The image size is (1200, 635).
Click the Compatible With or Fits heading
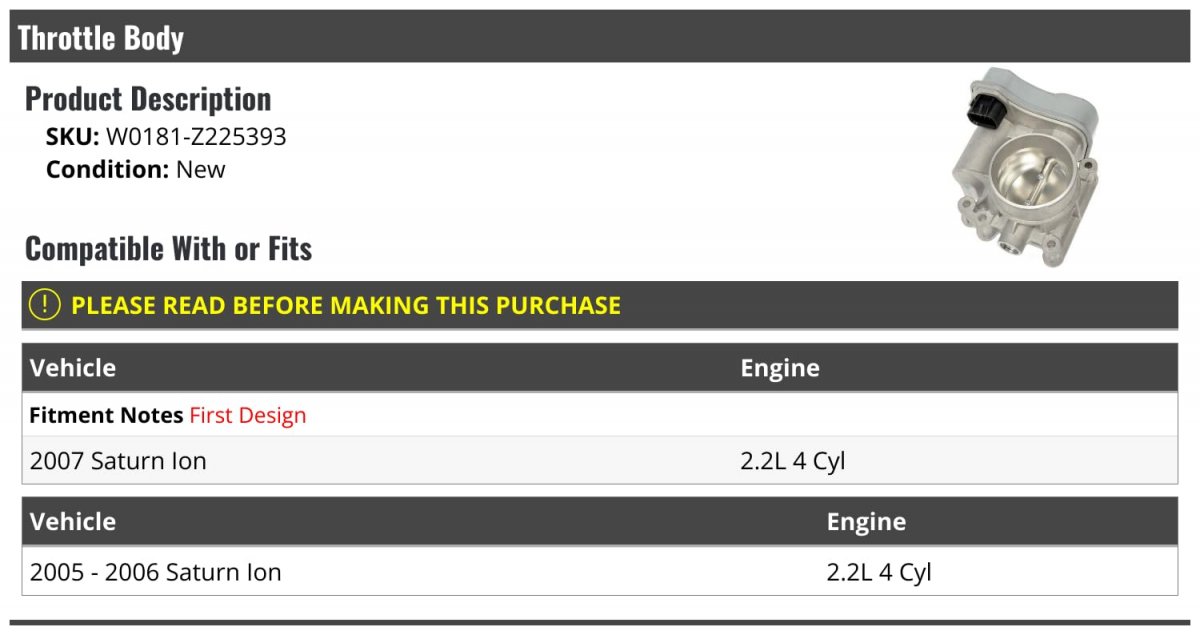click(x=168, y=248)
